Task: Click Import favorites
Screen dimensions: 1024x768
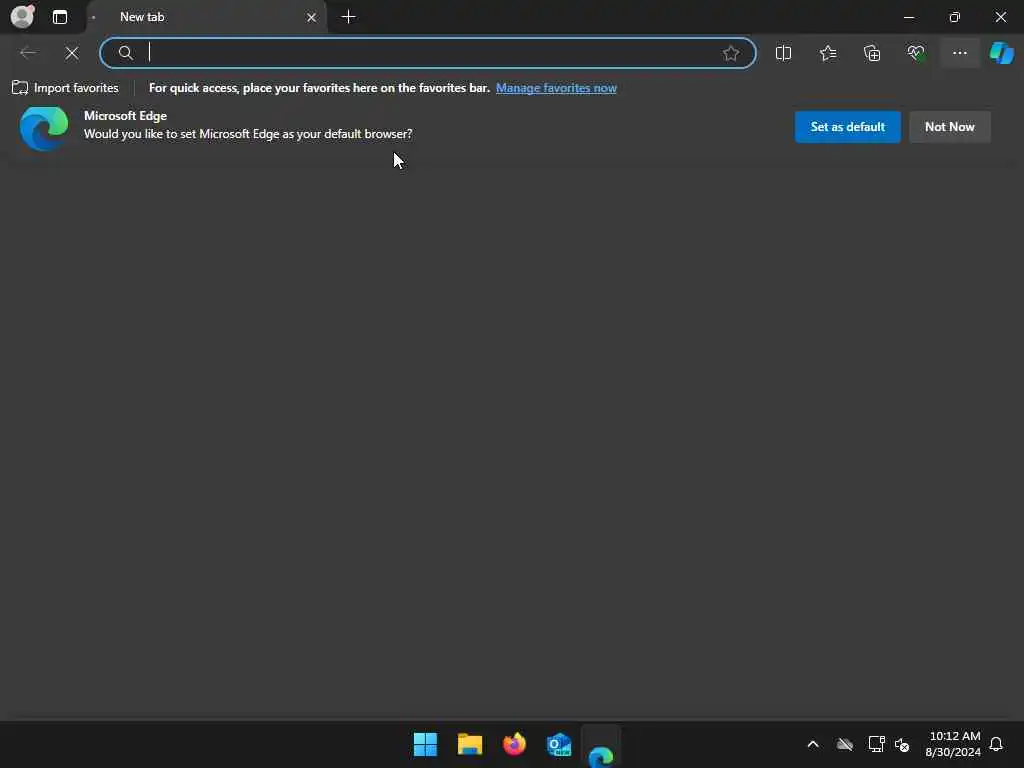Action: click(x=65, y=88)
